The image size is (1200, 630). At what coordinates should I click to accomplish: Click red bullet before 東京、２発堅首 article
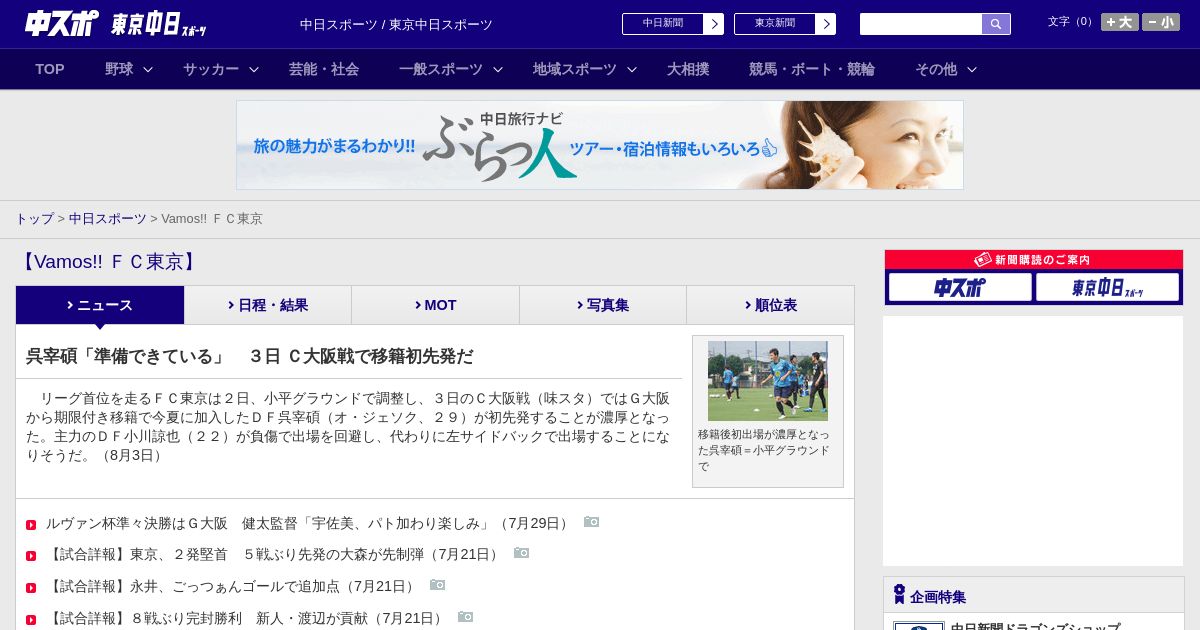31,556
